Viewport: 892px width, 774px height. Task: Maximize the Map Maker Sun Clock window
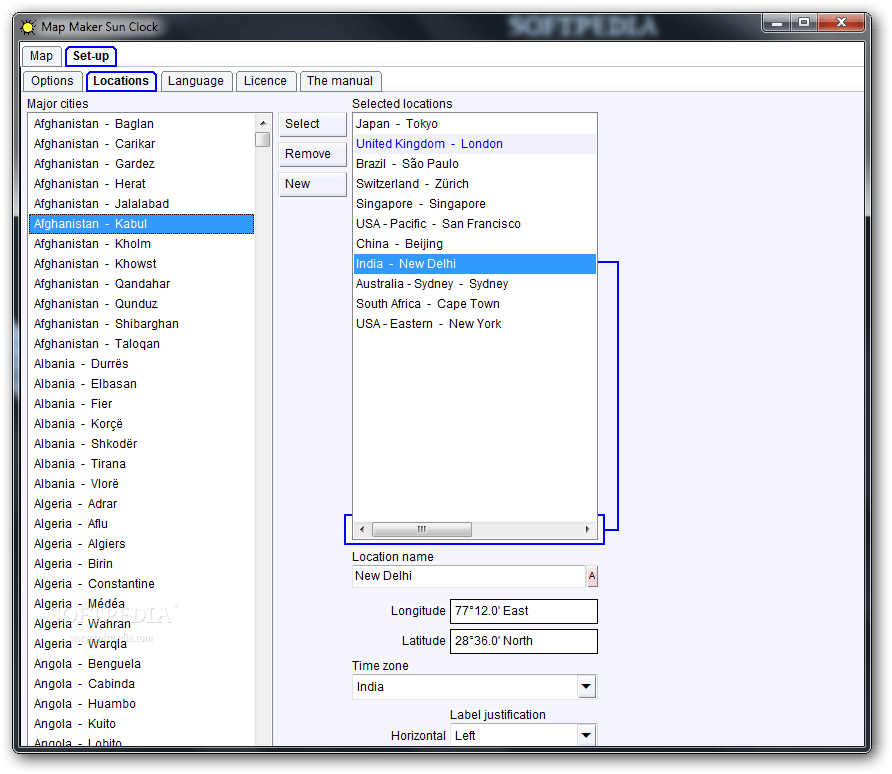click(804, 23)
